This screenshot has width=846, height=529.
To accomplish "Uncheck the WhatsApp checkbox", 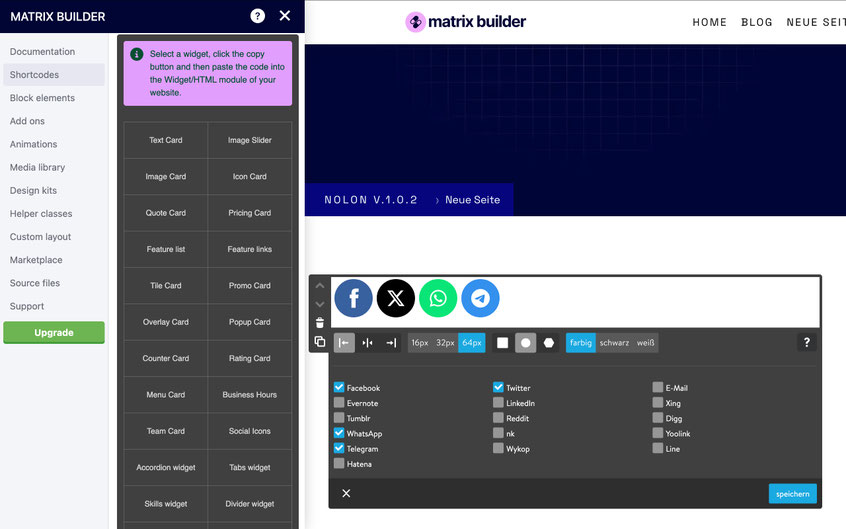I will (339, 432).
